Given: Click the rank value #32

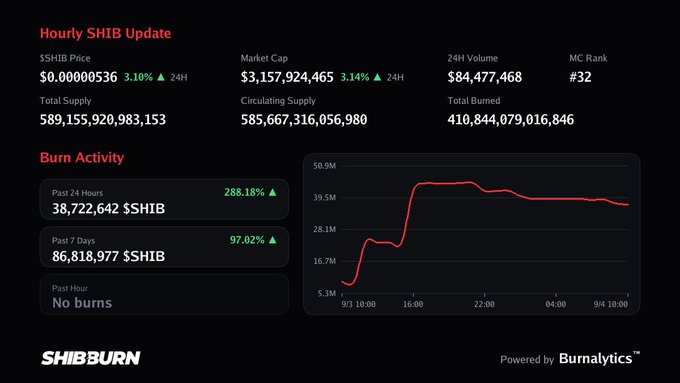Looking at the screenshot, I should click(580, 77).
